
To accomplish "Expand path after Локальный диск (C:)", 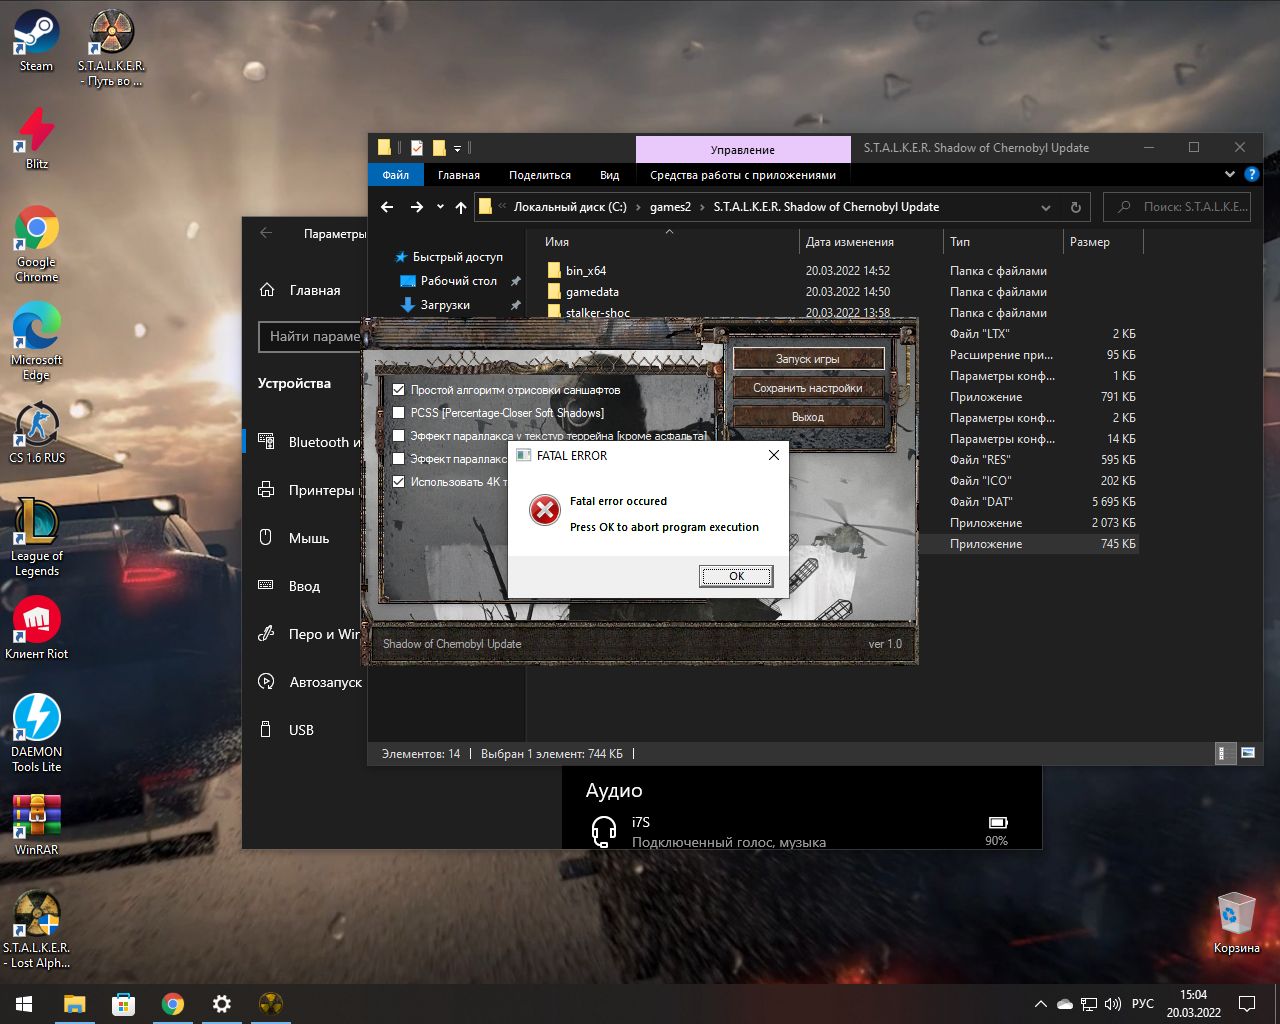I will [x=637, y=207].
